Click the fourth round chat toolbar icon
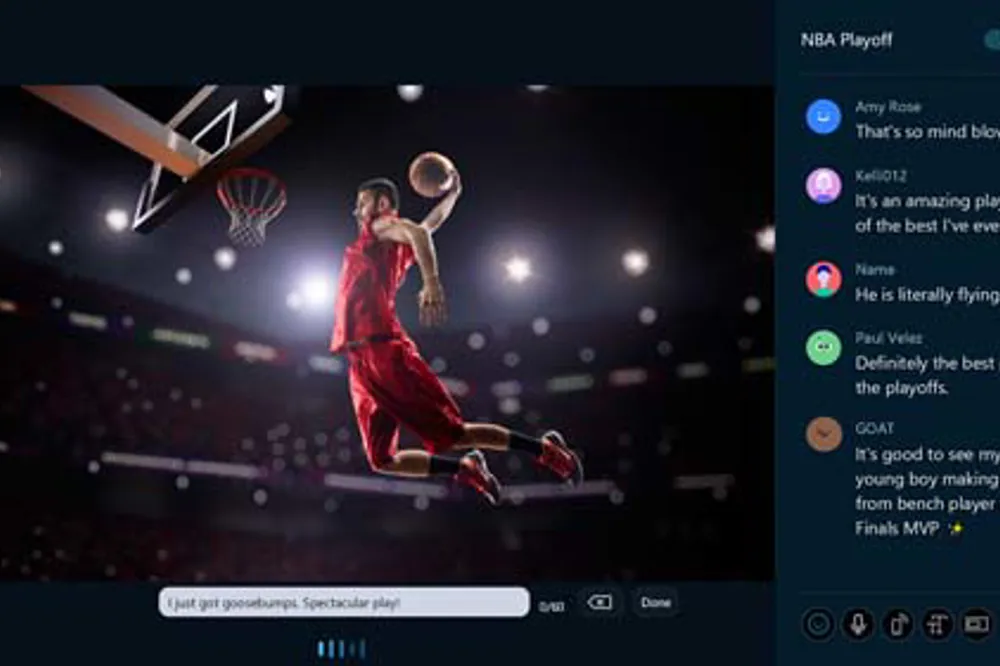Image resolution: width=1000 pixels, height=666 pixels. pyautogui.click(x=937, y=624)
